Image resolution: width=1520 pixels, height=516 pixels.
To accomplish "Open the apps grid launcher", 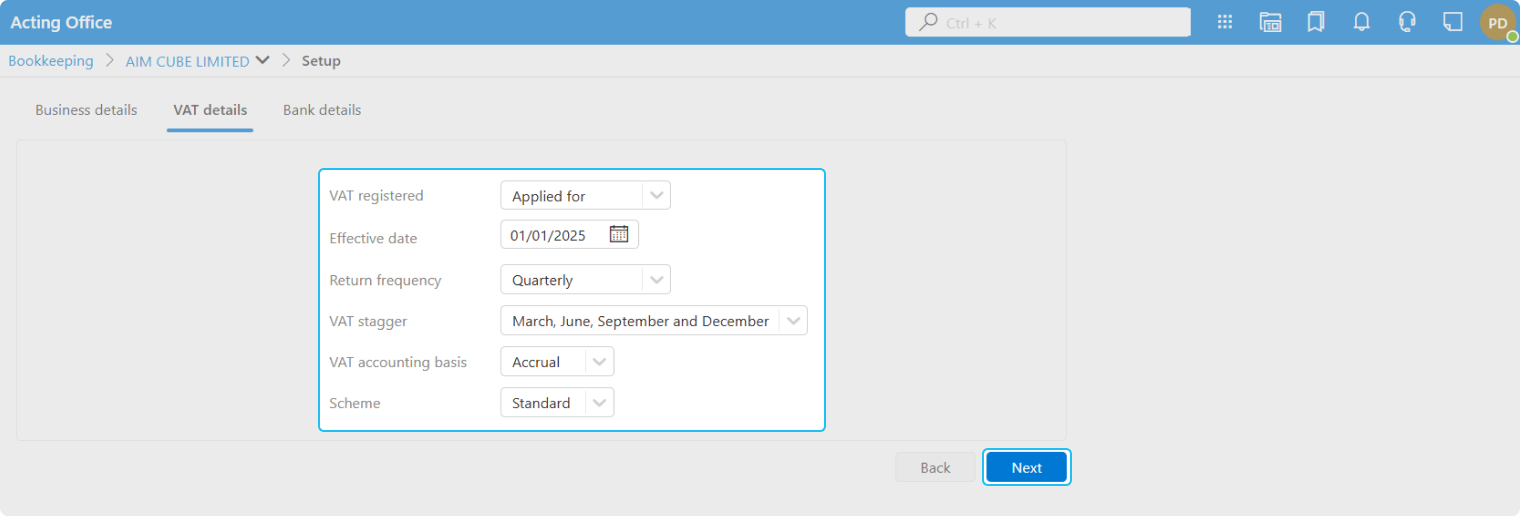I will 1224,22.
